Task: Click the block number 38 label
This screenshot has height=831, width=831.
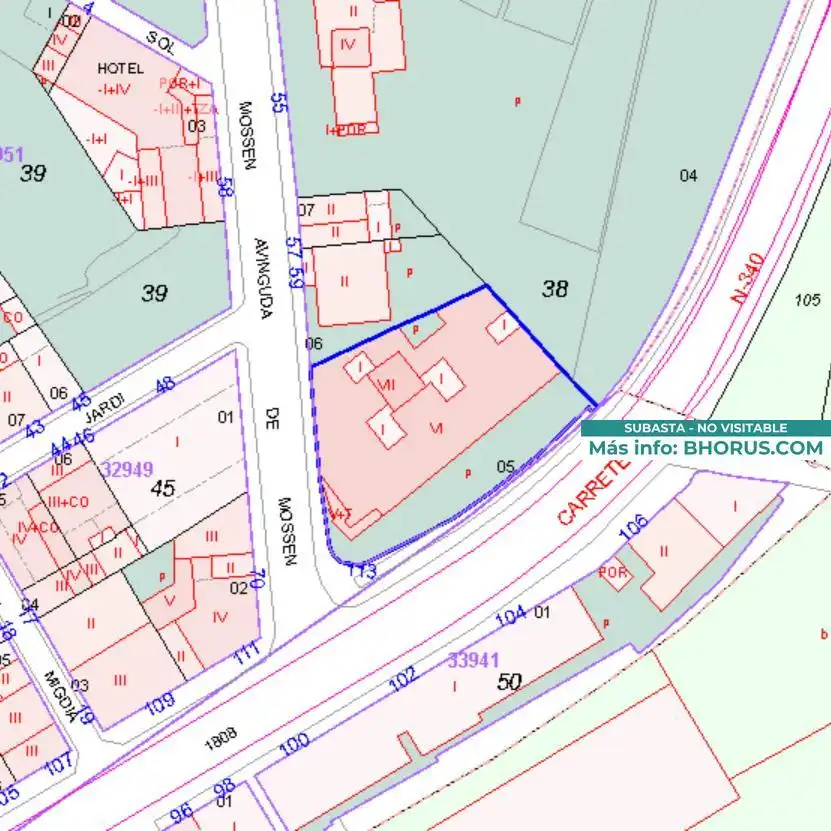Action: [x=555, y=289]
